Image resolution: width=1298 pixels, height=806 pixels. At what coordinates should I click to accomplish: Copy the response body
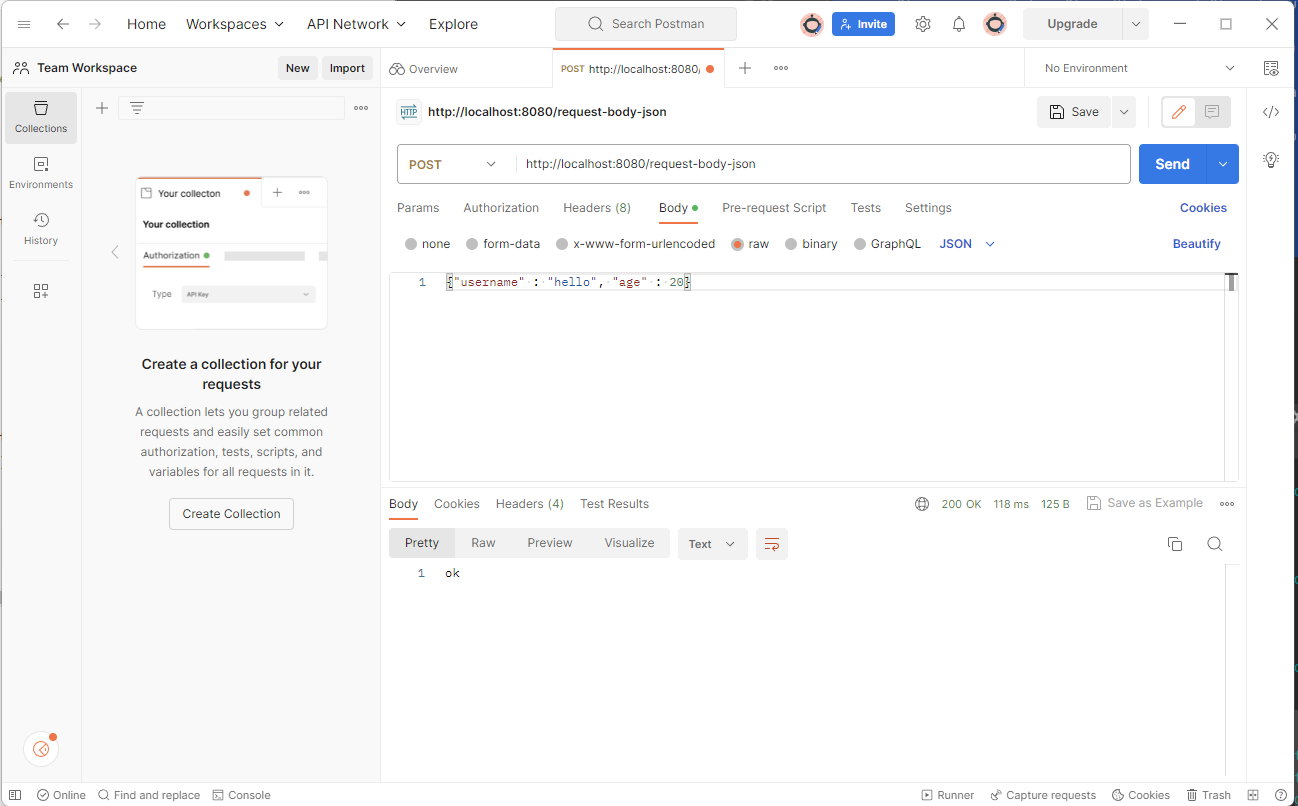tap(1175, 544)
